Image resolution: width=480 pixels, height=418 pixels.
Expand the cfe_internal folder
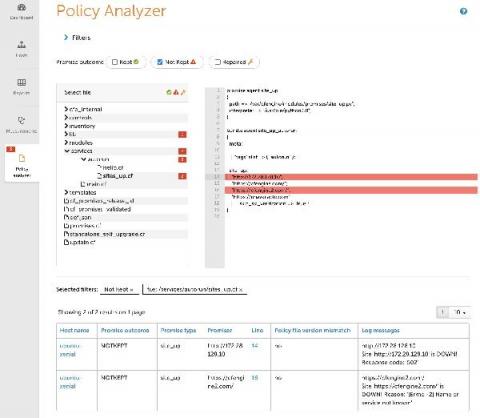66,109
